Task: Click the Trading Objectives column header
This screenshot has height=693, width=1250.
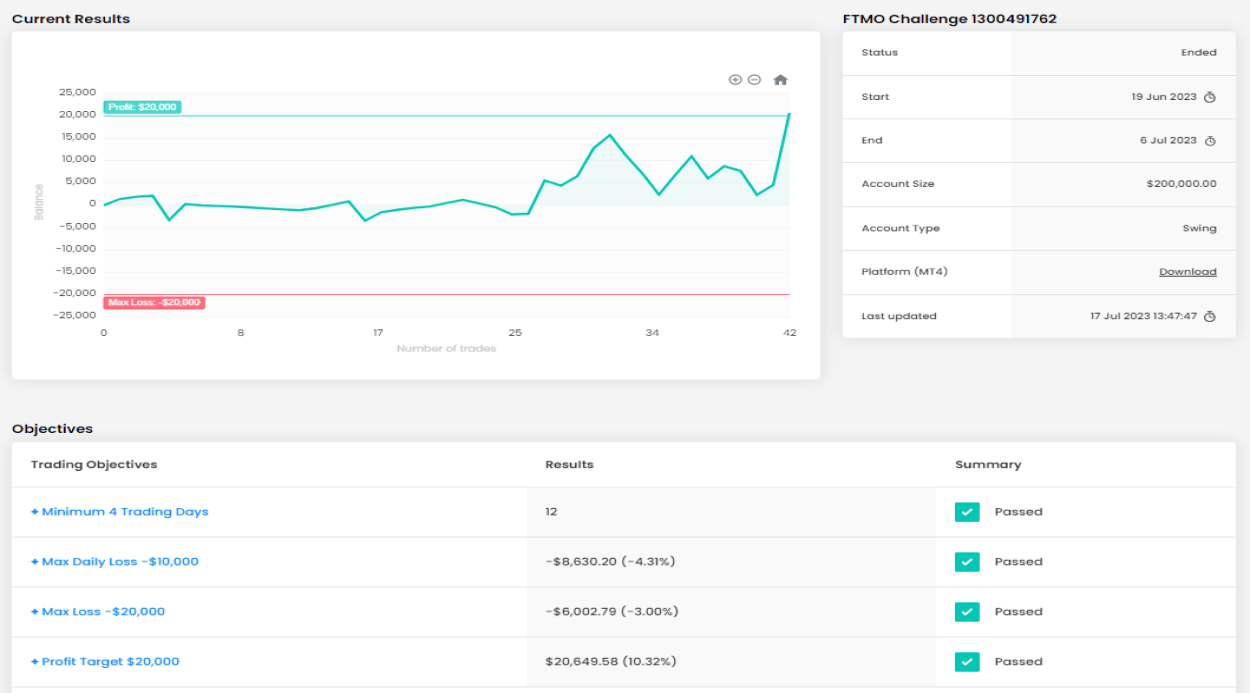Action: (x=94, y=465)
